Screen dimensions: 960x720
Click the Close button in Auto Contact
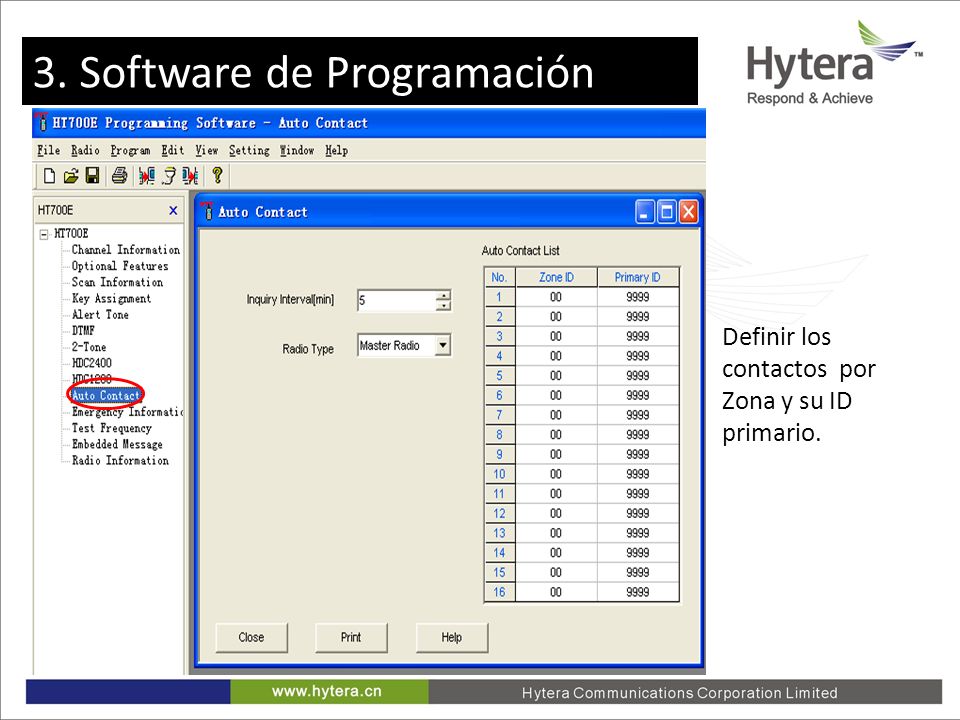coord(251,637)
